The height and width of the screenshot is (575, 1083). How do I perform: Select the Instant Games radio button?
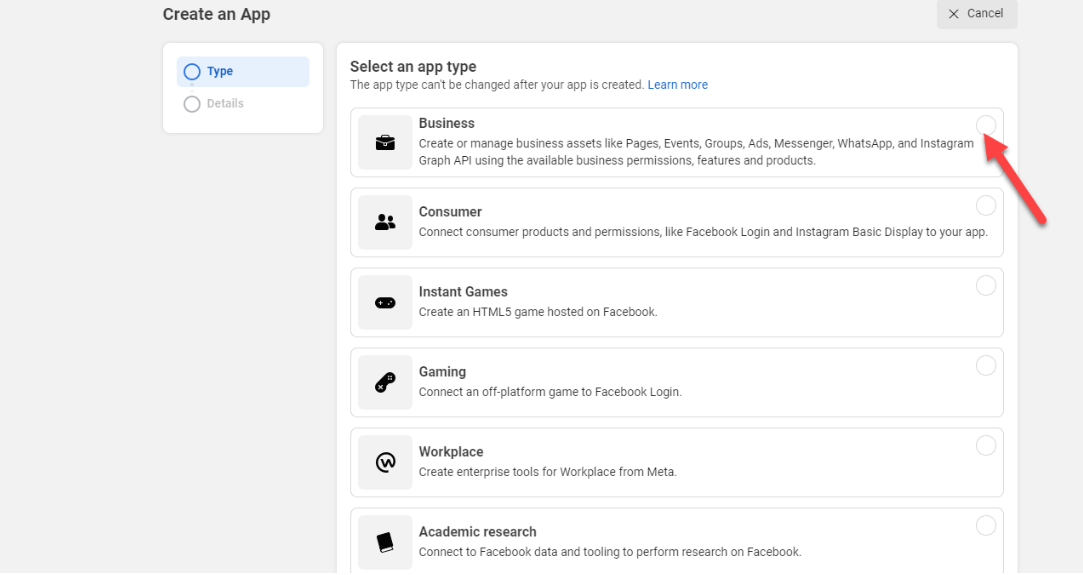pos(986,285)
